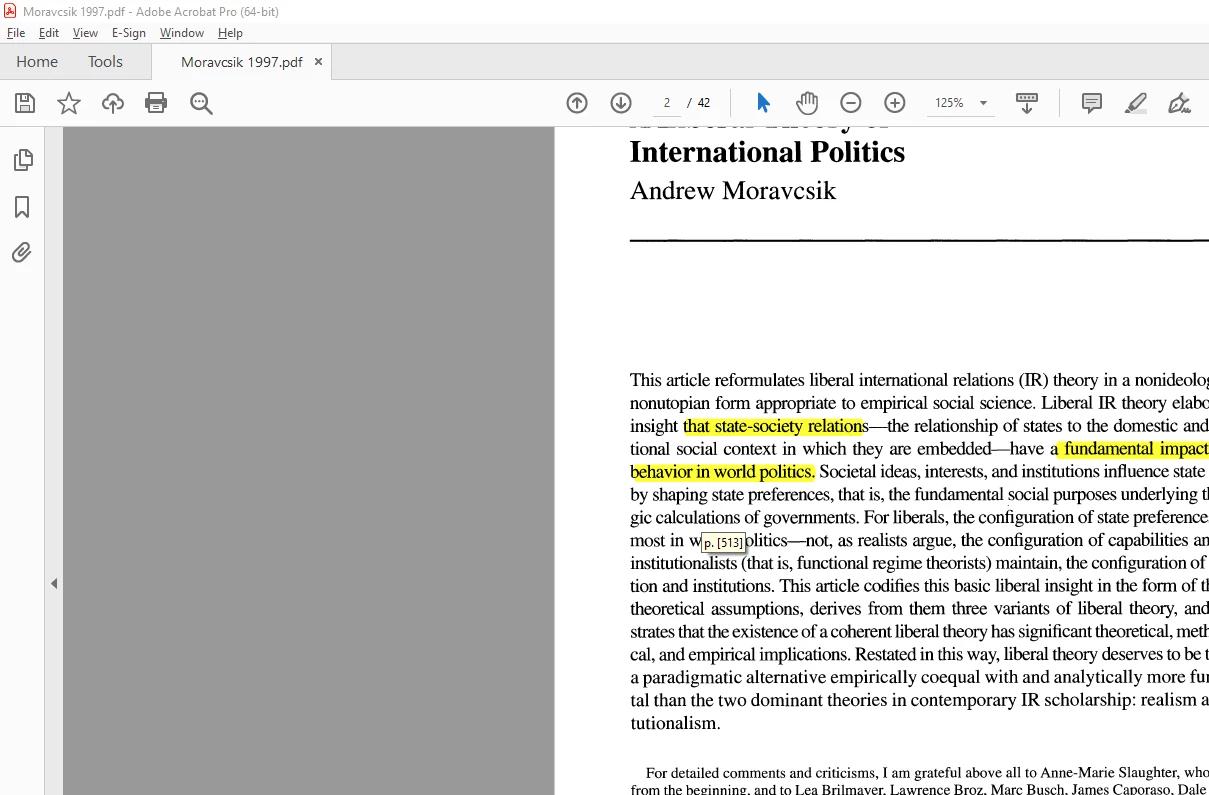Open the fit page scrolling options icon

pyautogui.click(x=1027, y=103)
